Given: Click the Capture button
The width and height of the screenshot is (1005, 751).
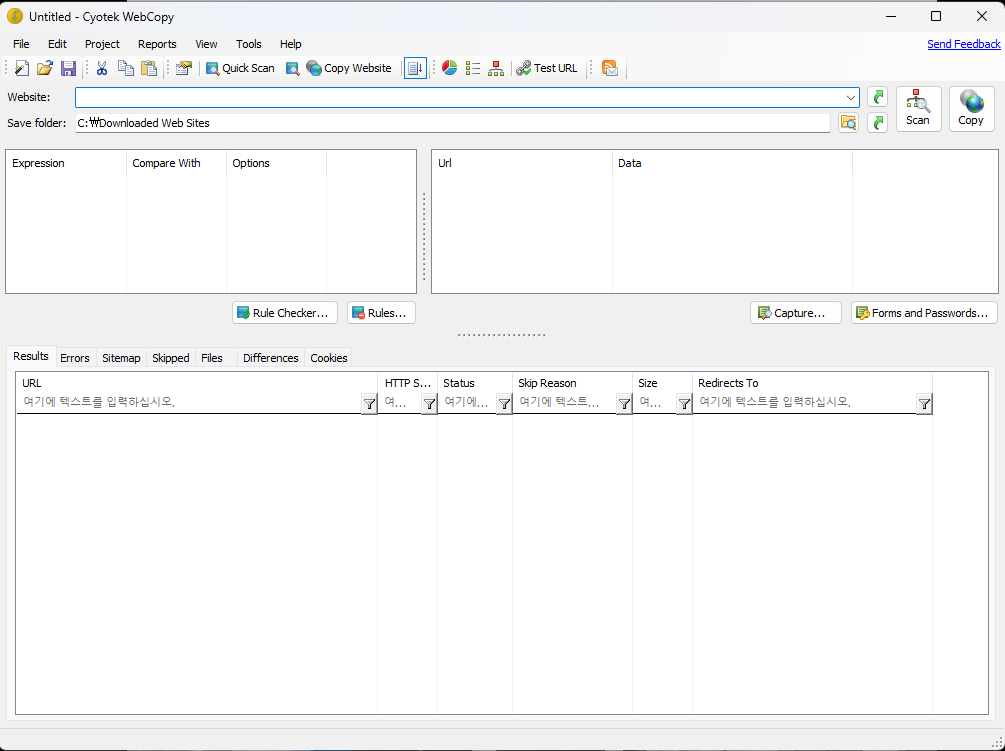Looking at the screenshot, I should click(795, 313).
